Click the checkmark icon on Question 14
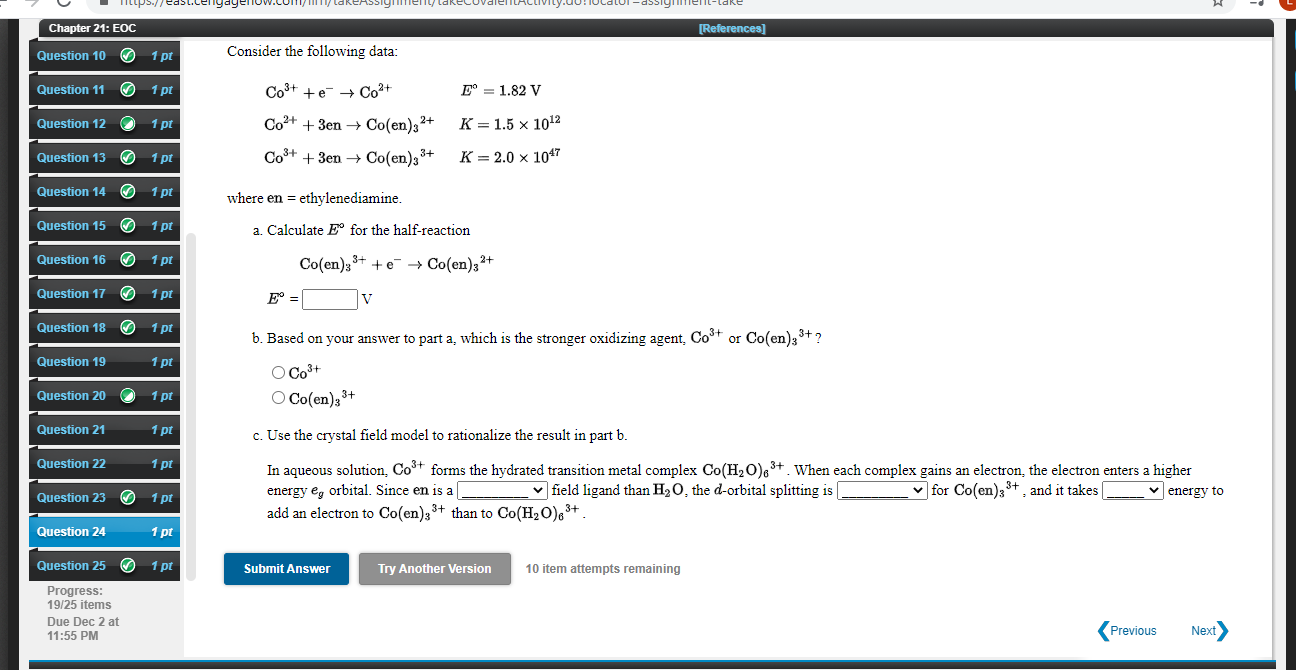This screenshot has width=1296, height=670. [x=128, y=192]
